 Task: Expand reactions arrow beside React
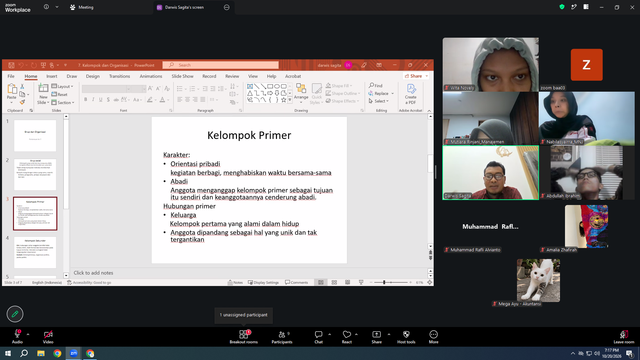point(356,334)
